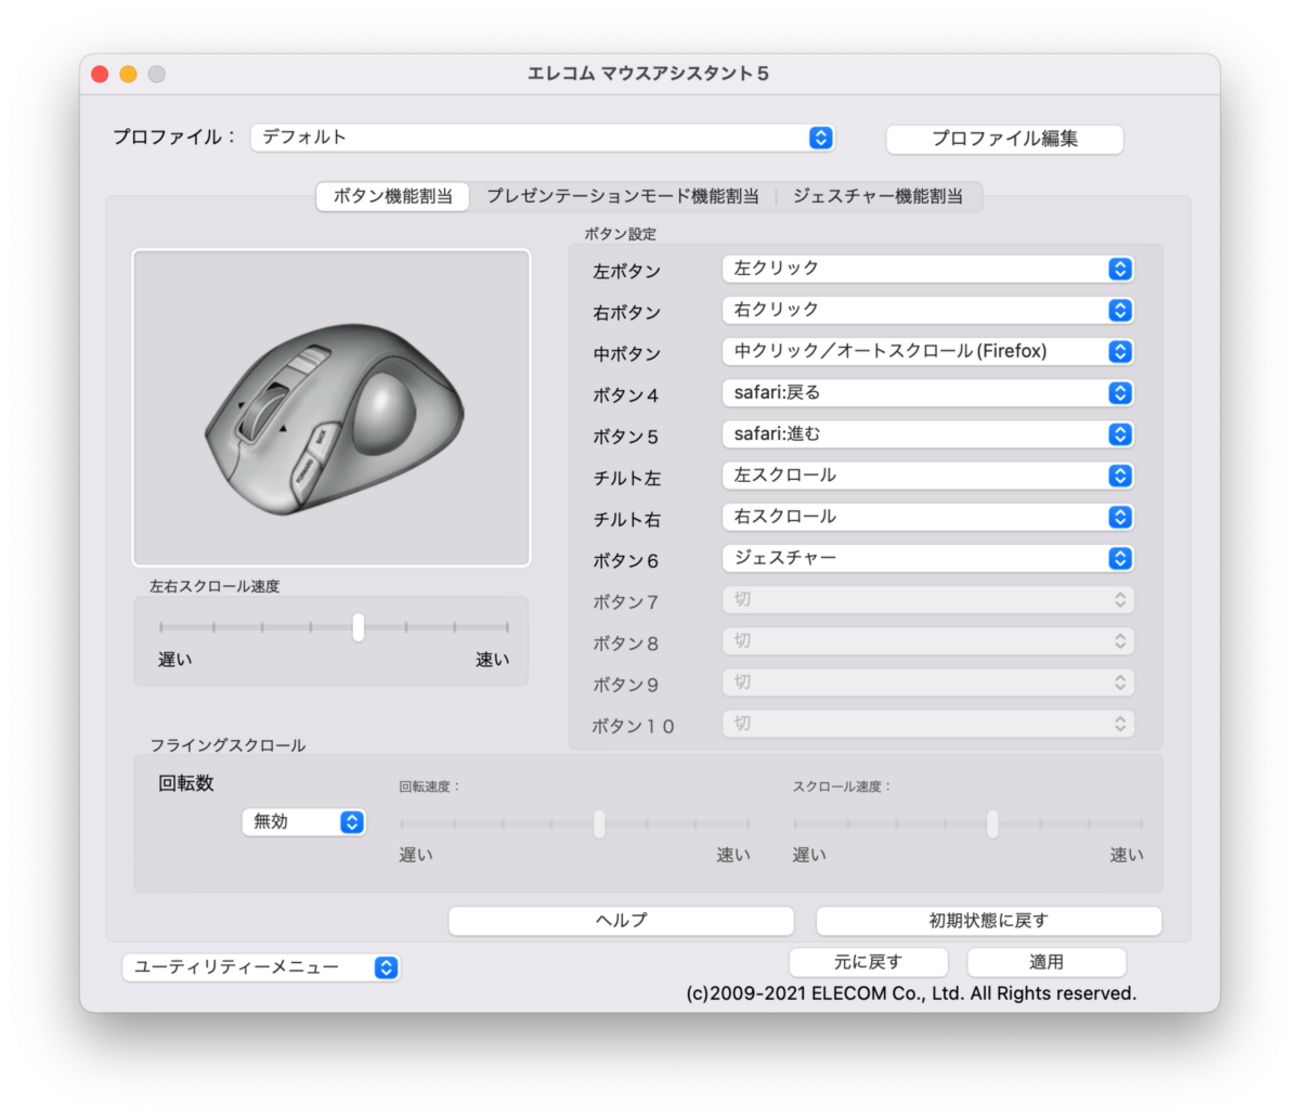1300x1118 pixels.
Task: Open the チルト右 右スクロール dropdown
Action: click(927, 517)
